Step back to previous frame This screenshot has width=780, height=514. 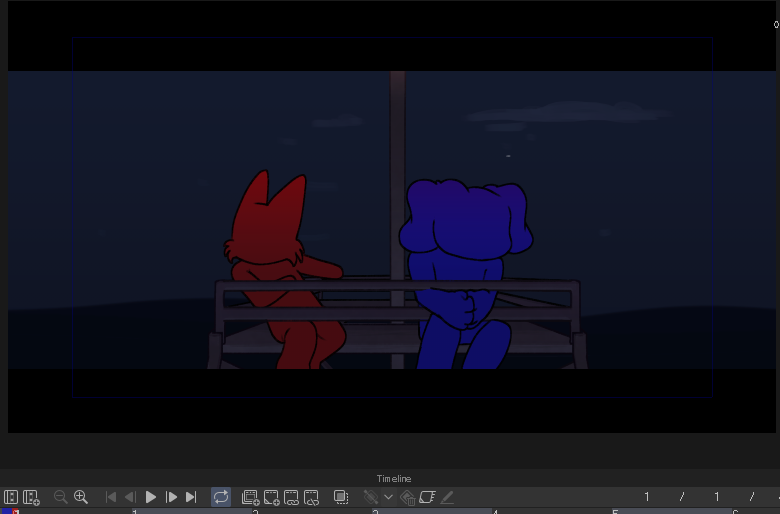[x=130, y=497]
